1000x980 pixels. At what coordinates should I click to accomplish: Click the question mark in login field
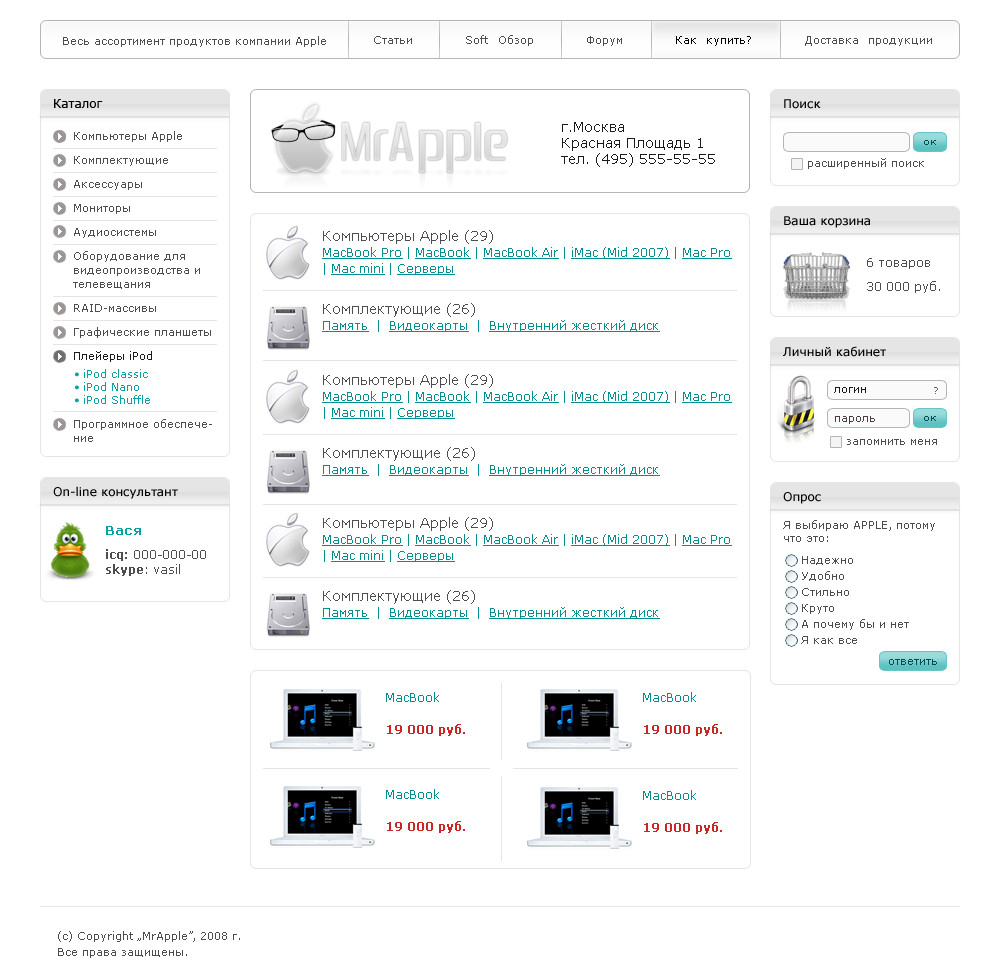[x=936, y=390]
